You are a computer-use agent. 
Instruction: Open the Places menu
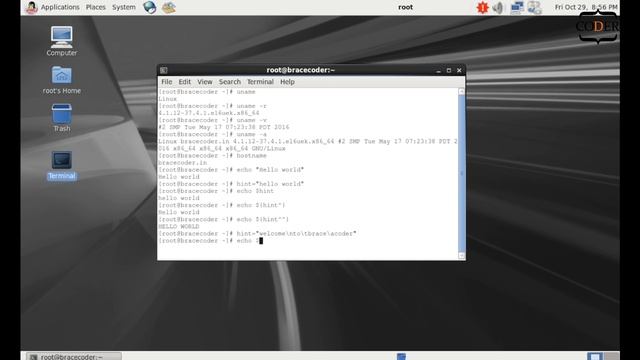[x=96, y=7]
